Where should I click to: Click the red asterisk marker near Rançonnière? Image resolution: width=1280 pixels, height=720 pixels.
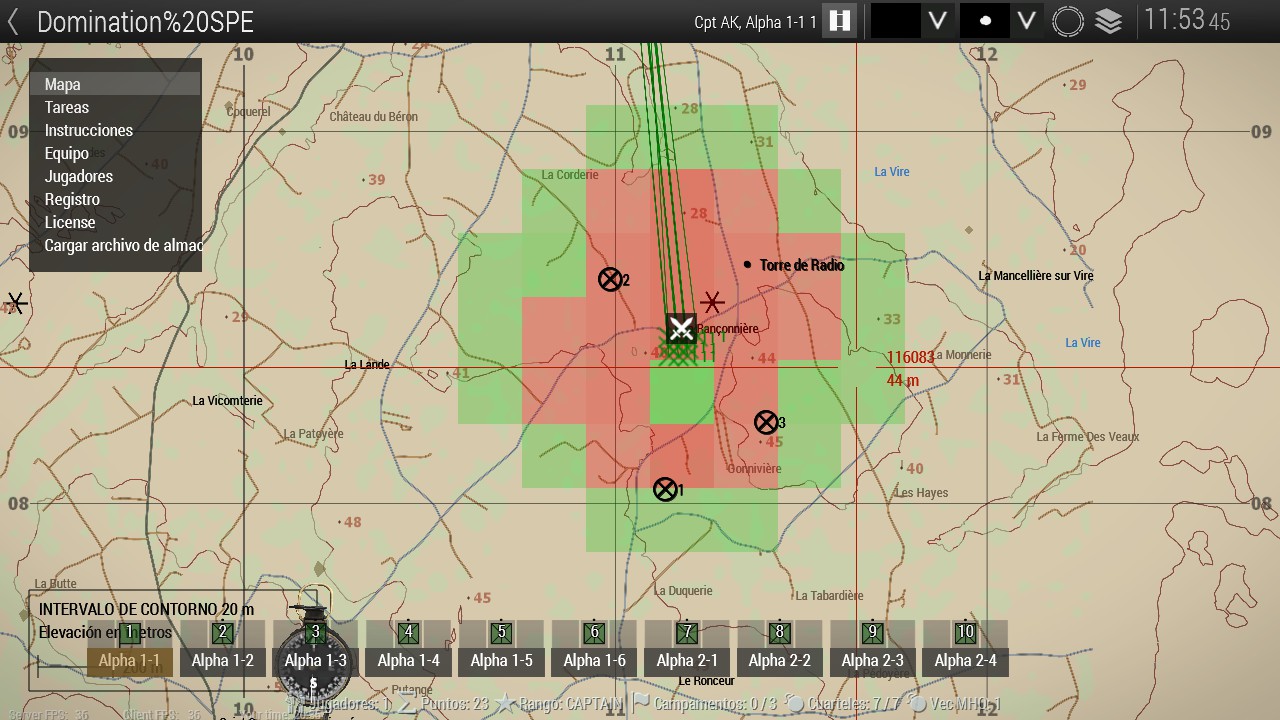pyautogui.click(x=712, y=301)
